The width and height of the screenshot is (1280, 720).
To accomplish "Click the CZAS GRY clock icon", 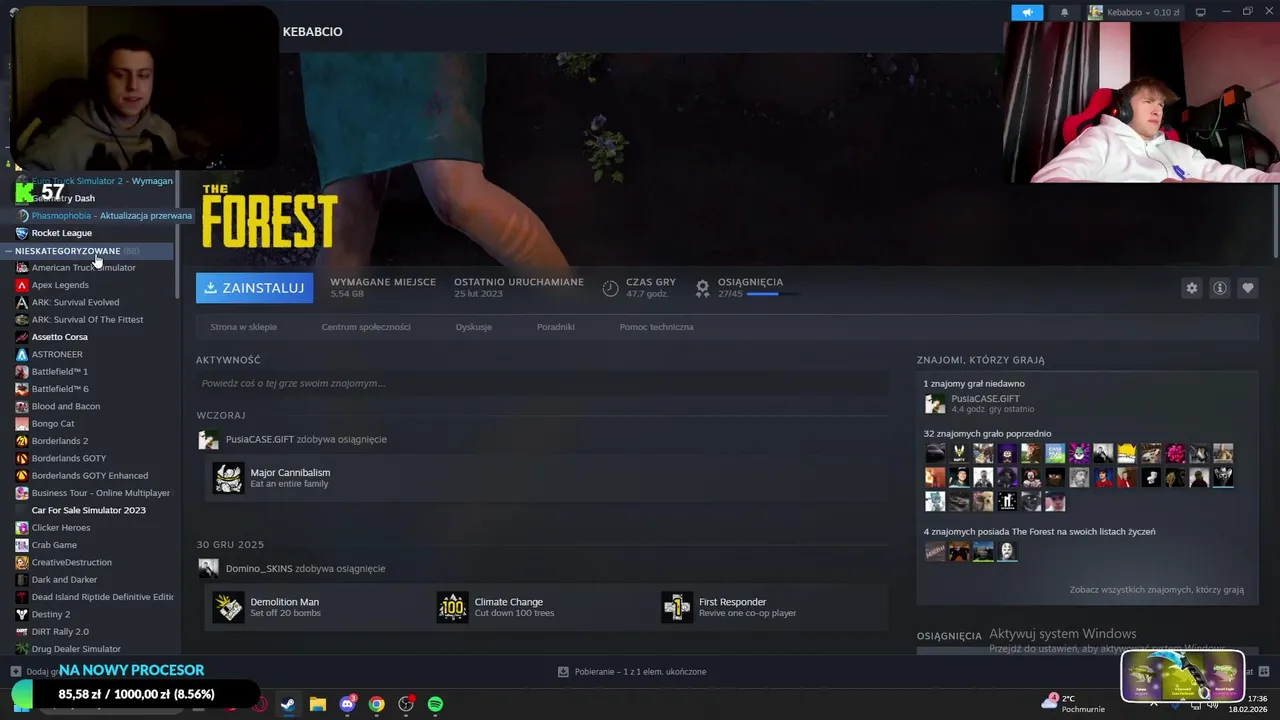I will pos(610,288).
